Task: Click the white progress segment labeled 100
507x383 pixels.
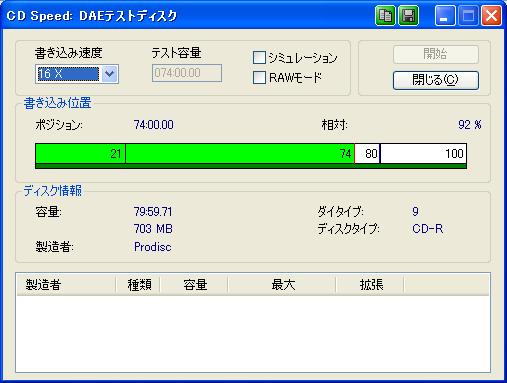Action: coord(423,154)
